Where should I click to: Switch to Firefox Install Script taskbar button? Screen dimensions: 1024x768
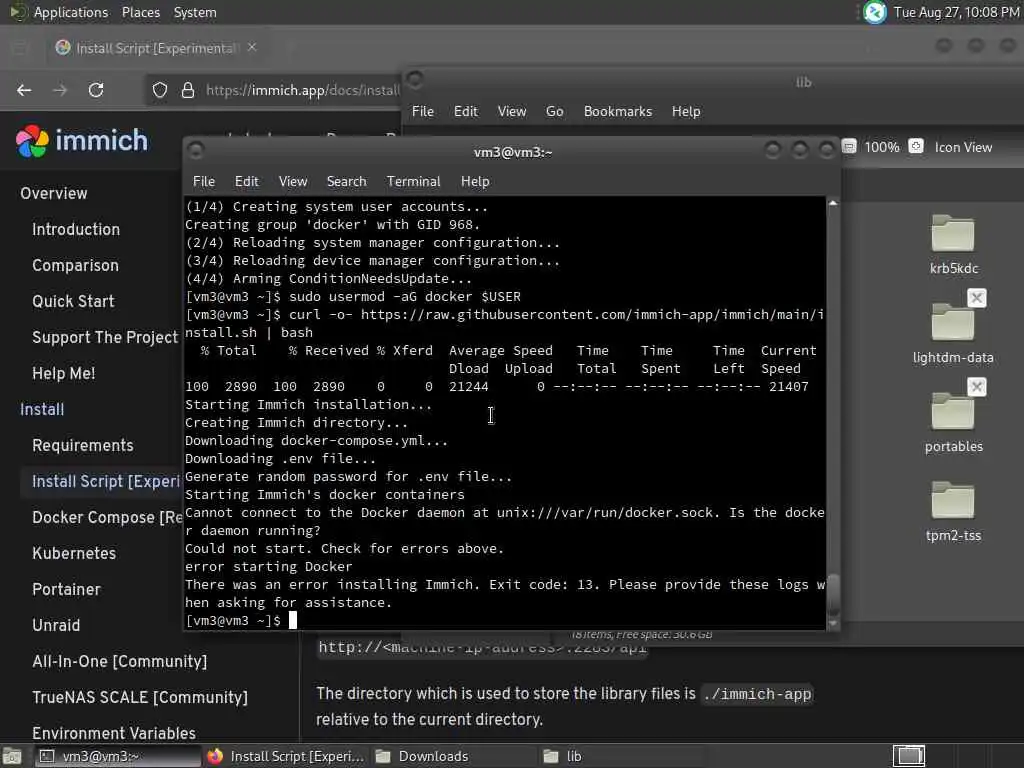pos(285,756)
